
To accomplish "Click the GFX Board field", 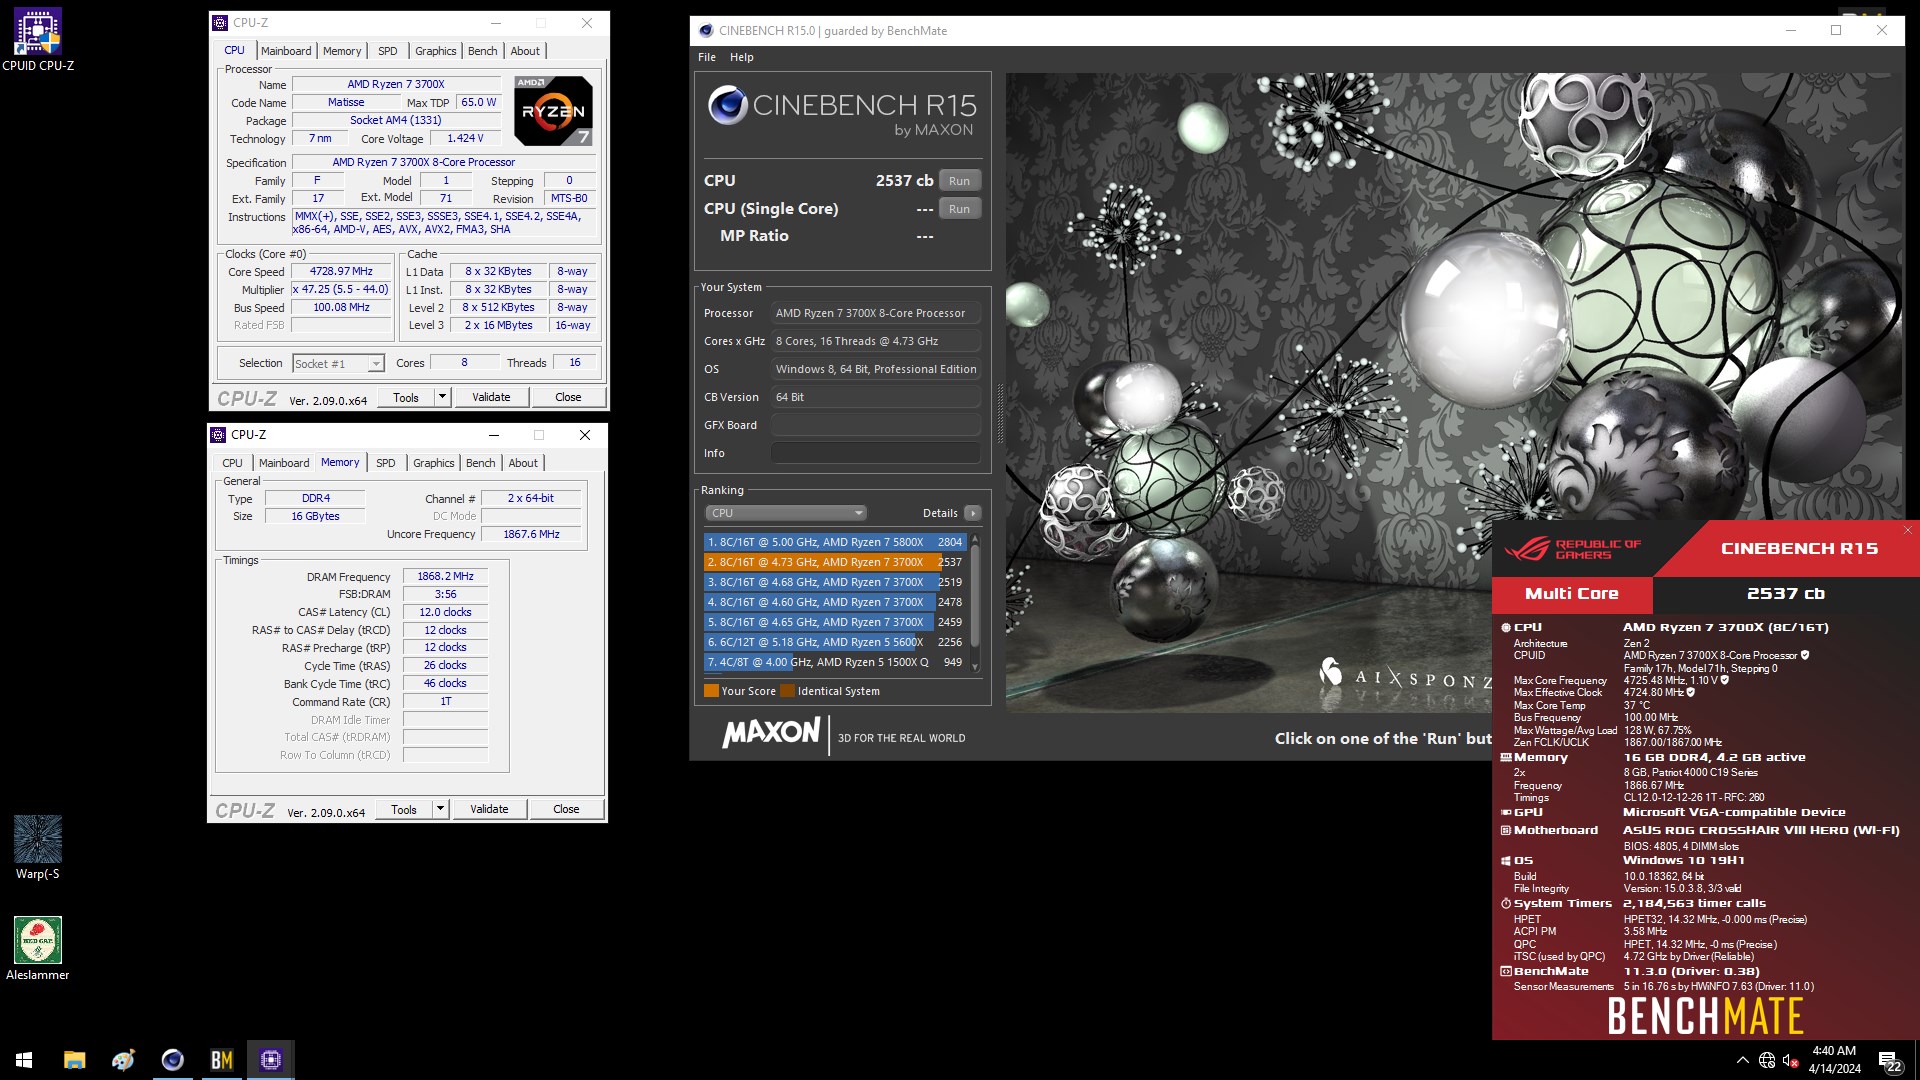I will (875, 425).
